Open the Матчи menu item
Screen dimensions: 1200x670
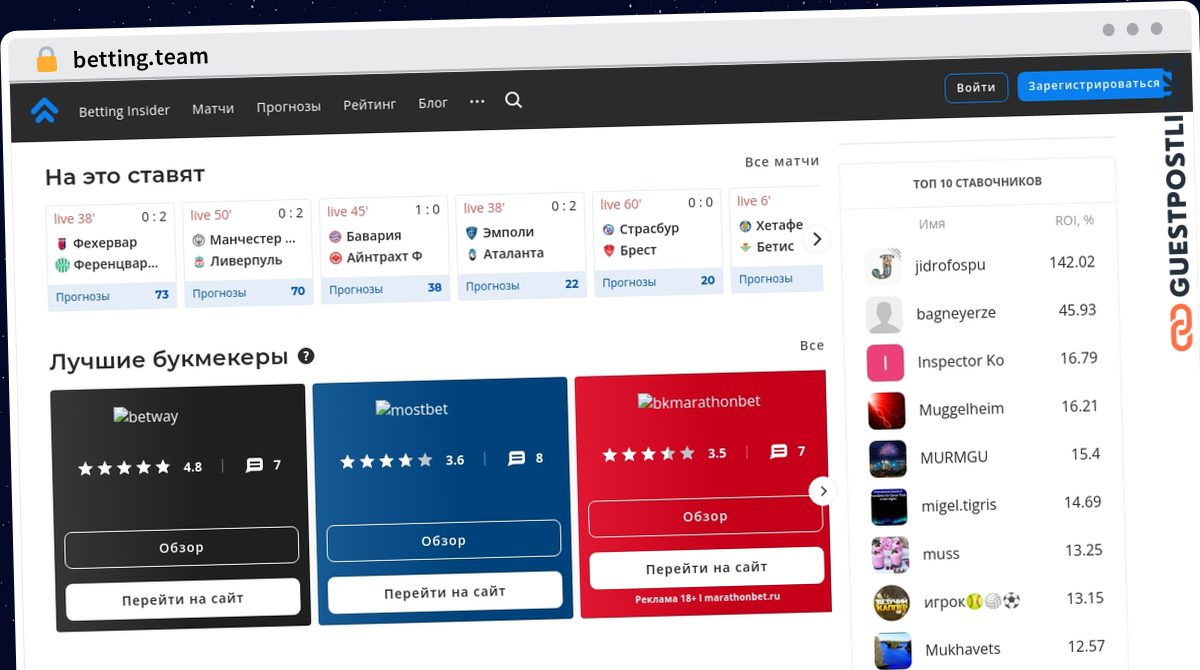(x=213, y=108)
